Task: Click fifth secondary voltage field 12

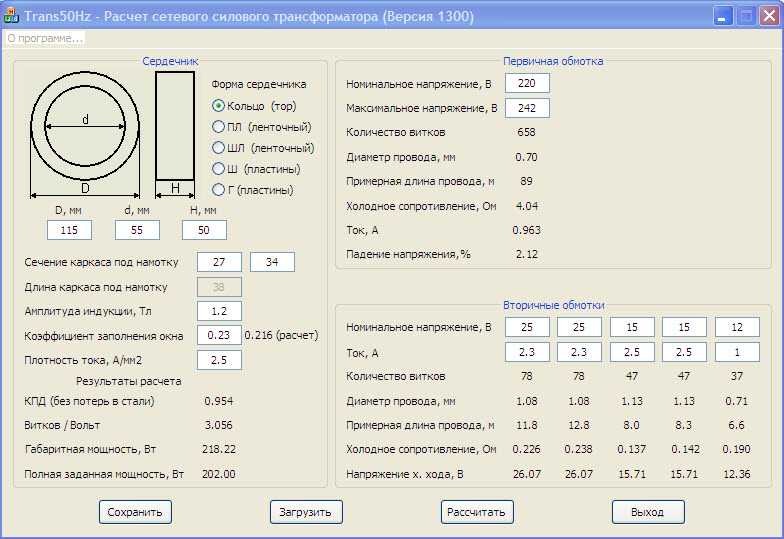Action: click(738, 327)
